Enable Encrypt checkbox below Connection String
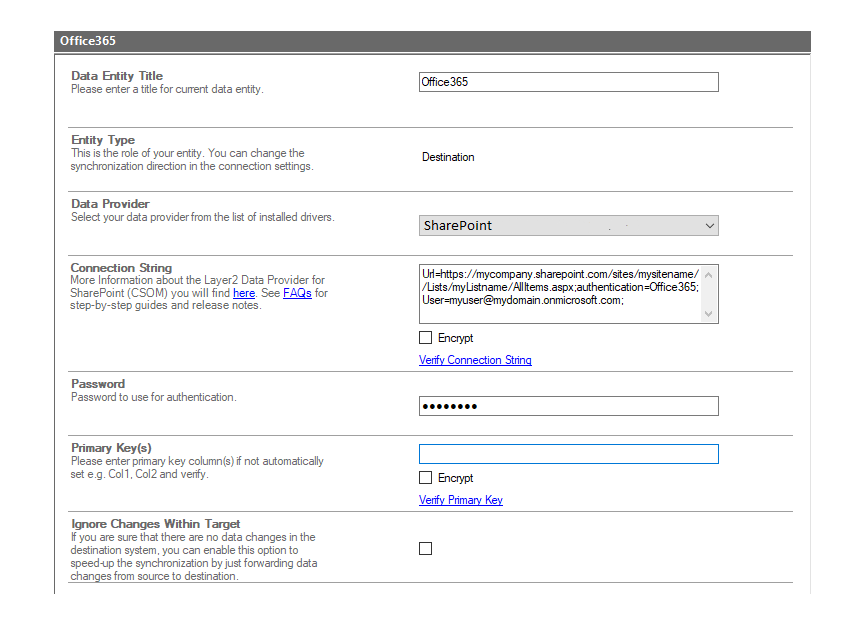 click(426, 338)
